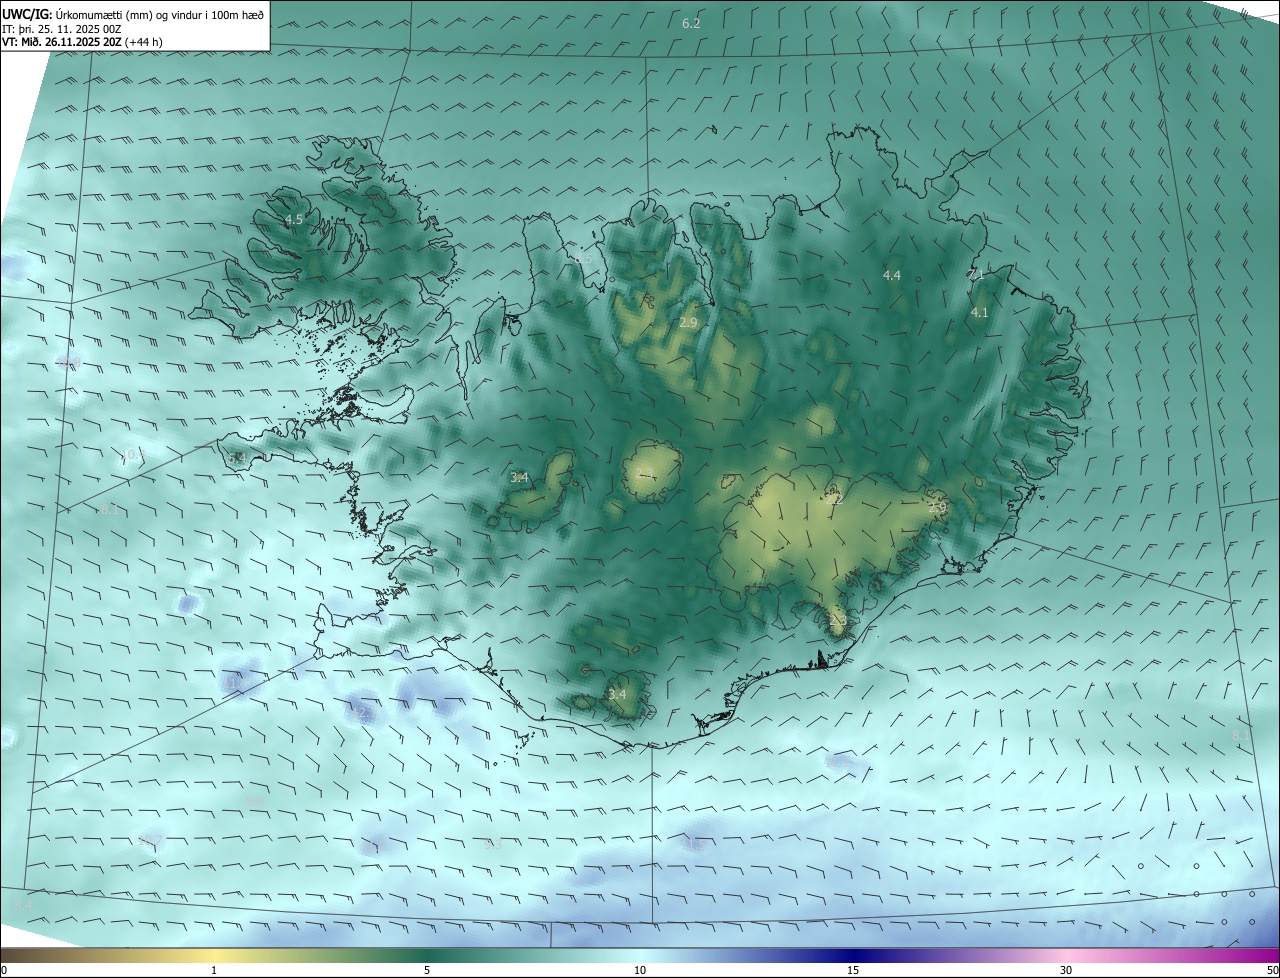Click the 2.2 value on the large glacier
The height and width of the screenshot is (978, 1280).
836,498
